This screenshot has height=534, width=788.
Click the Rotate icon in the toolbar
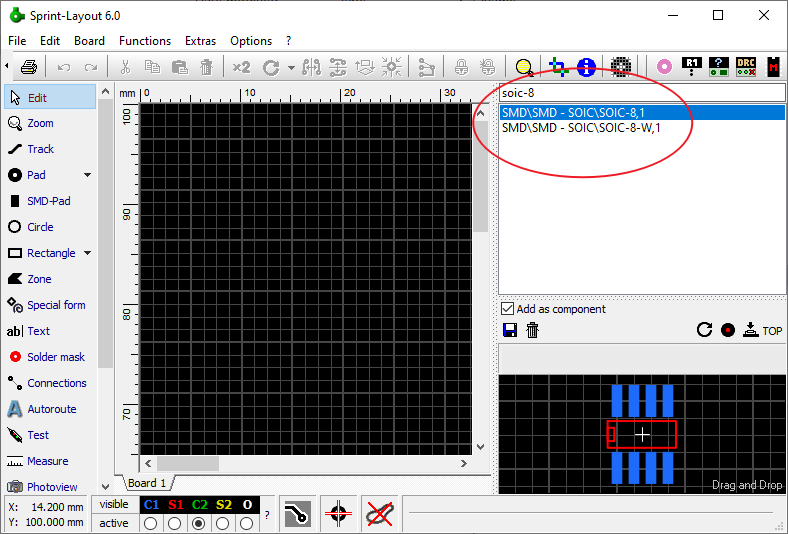click(271, 67)
